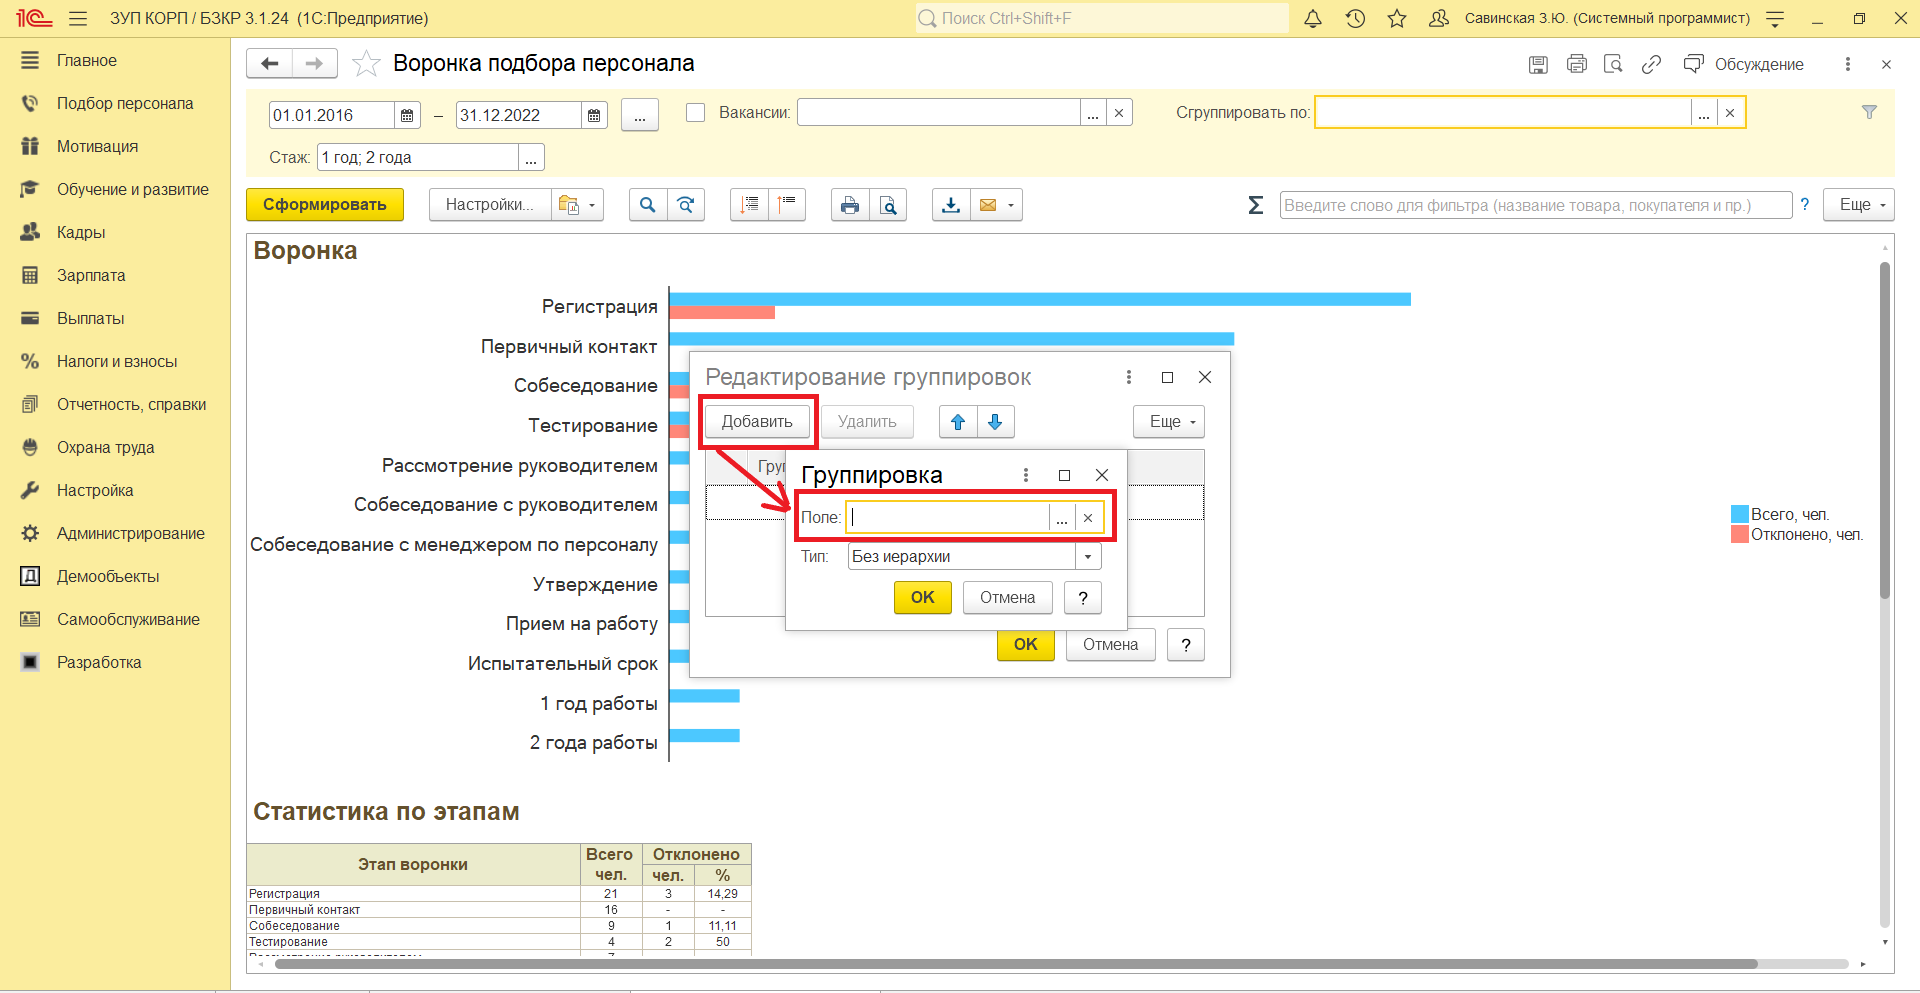Viewport: 1920px width, 993px height.
Task: Click the magnifier search icon in toolbar
Action: [648, 205]
